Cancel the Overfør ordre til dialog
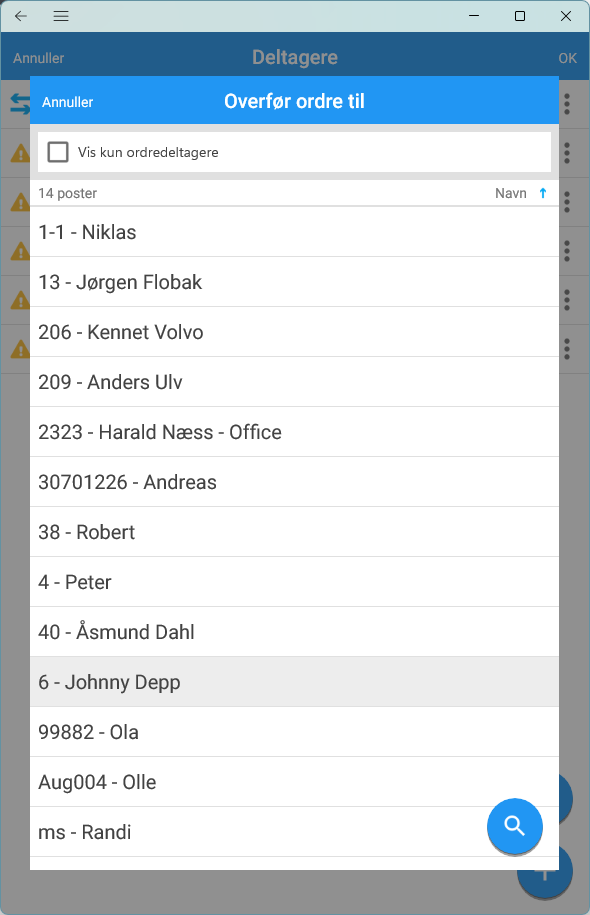The height and width of the screenshot is (915, 590). (68, 102)
